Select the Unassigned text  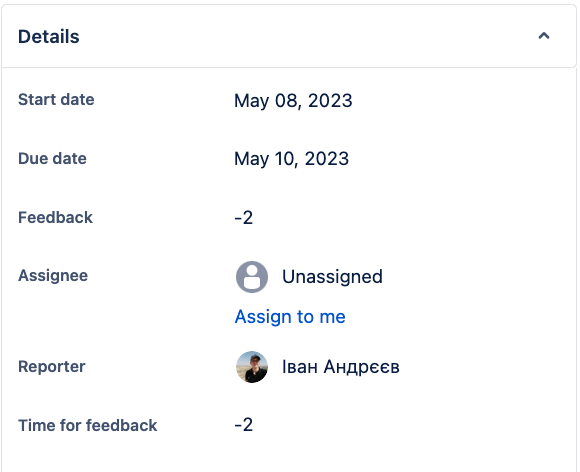(x=332, y=277)
